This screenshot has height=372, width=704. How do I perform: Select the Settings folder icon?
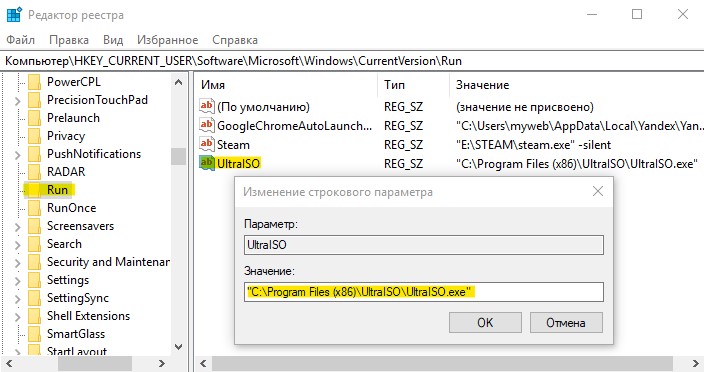pos(34,280)
